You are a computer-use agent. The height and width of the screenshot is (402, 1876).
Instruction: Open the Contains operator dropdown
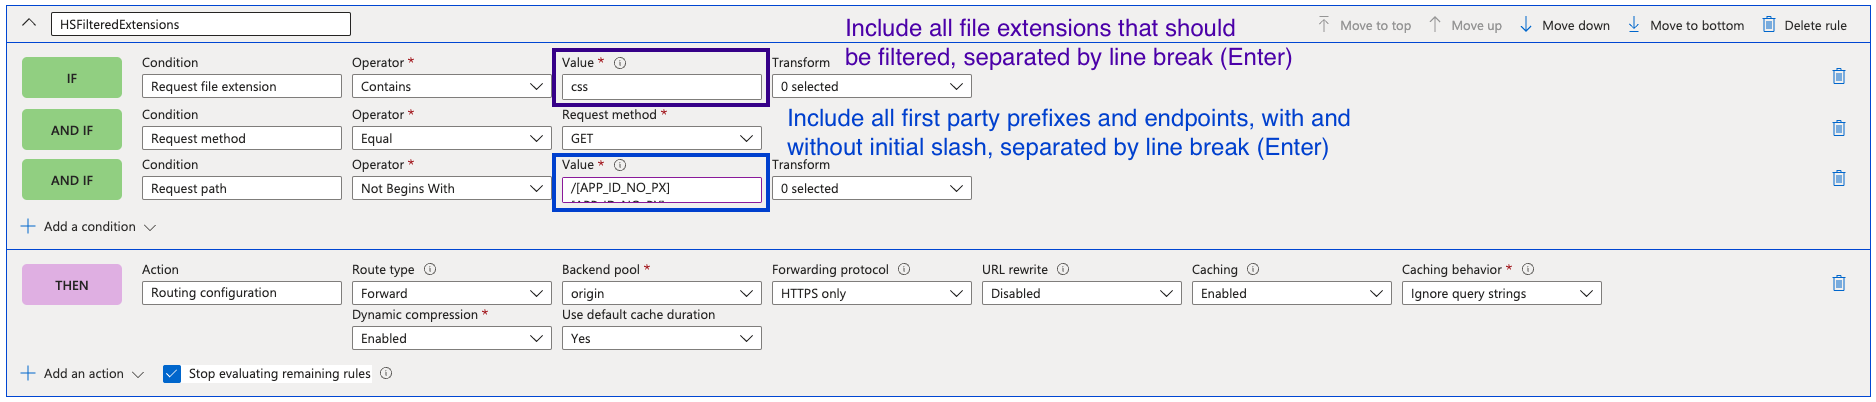451,87
